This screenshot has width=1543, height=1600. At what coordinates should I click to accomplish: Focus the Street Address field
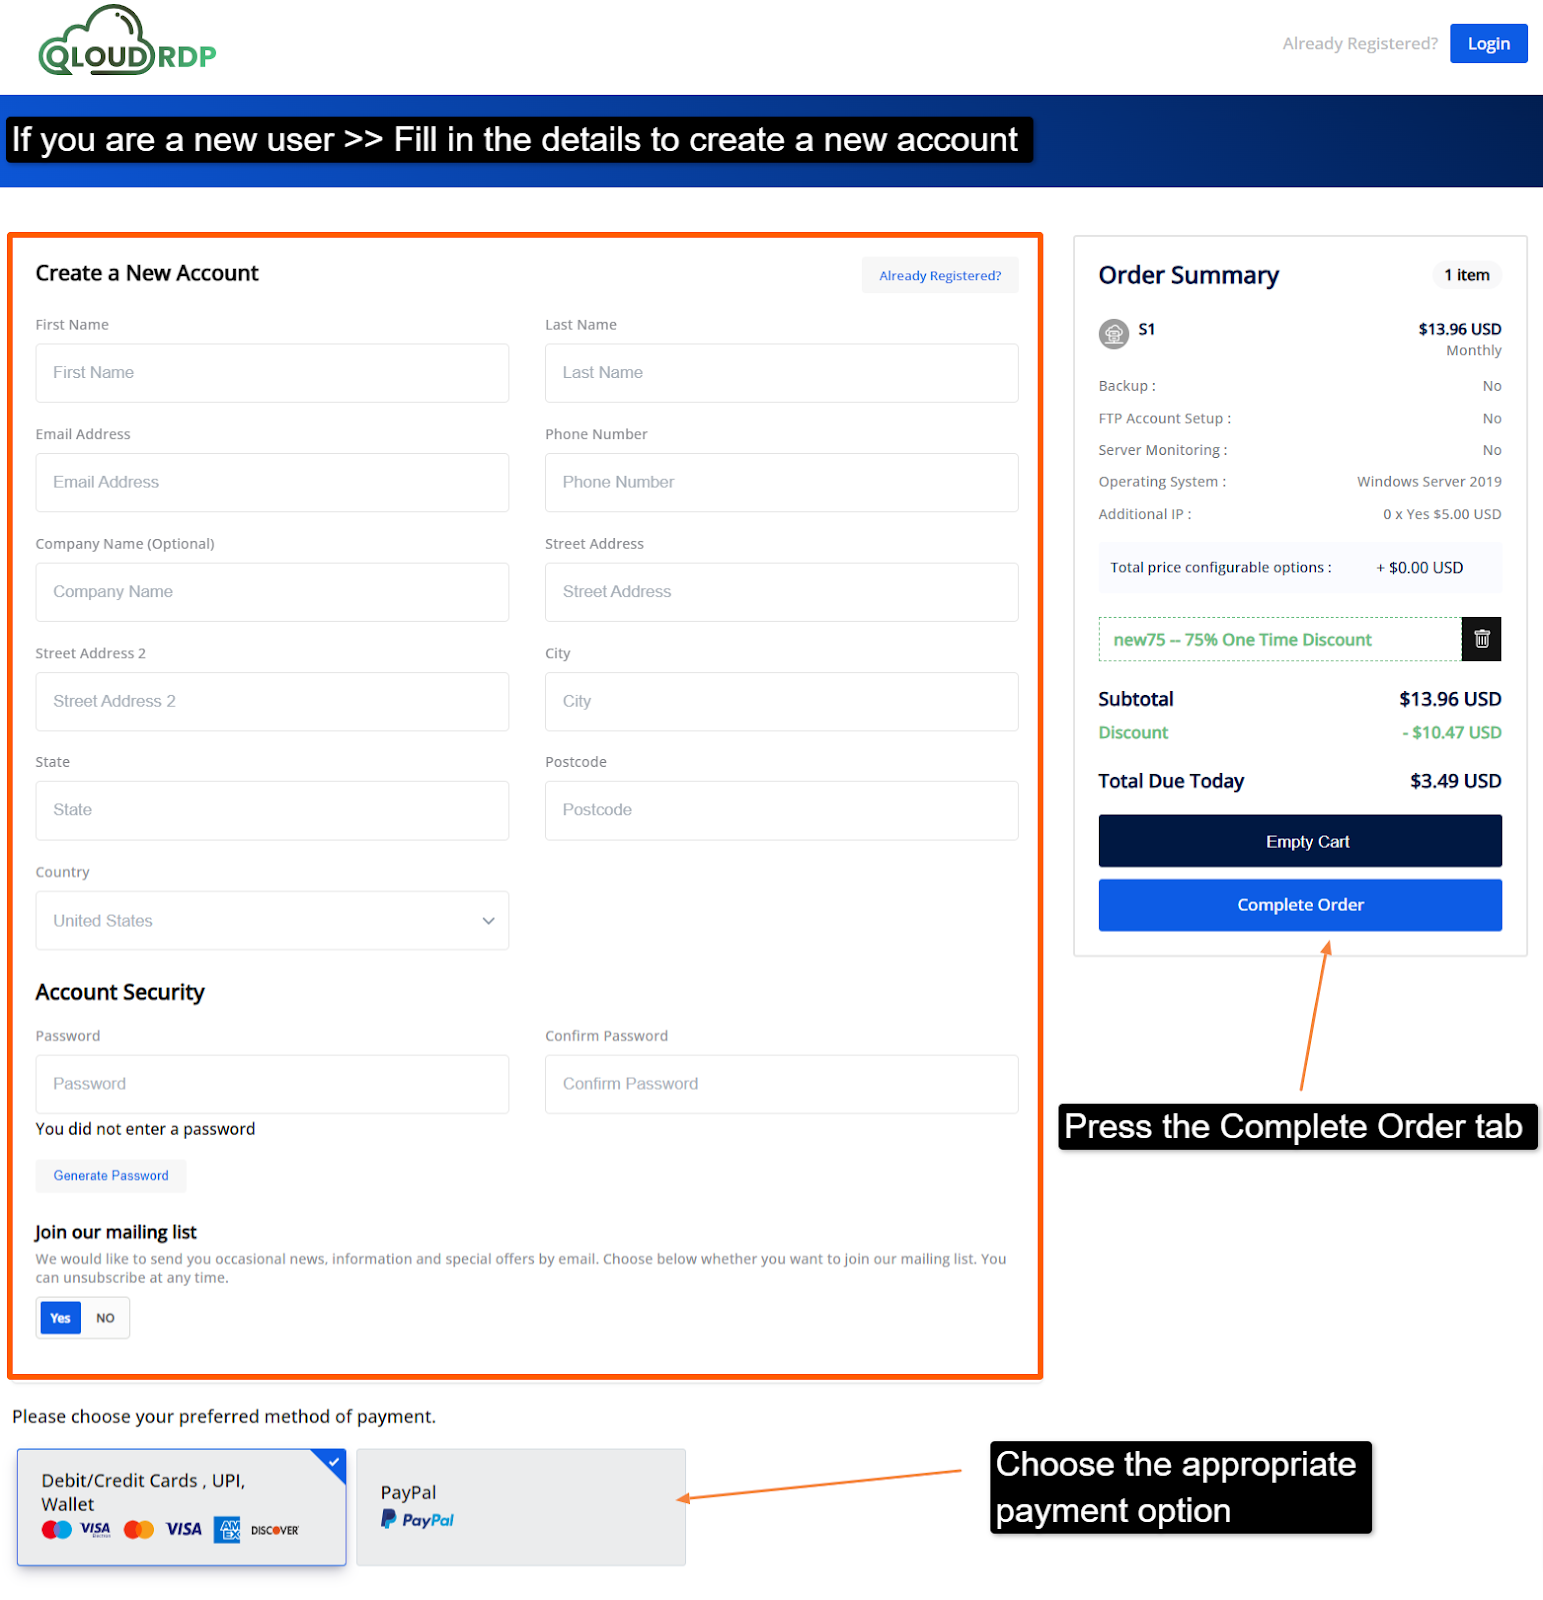pos(781,592)
